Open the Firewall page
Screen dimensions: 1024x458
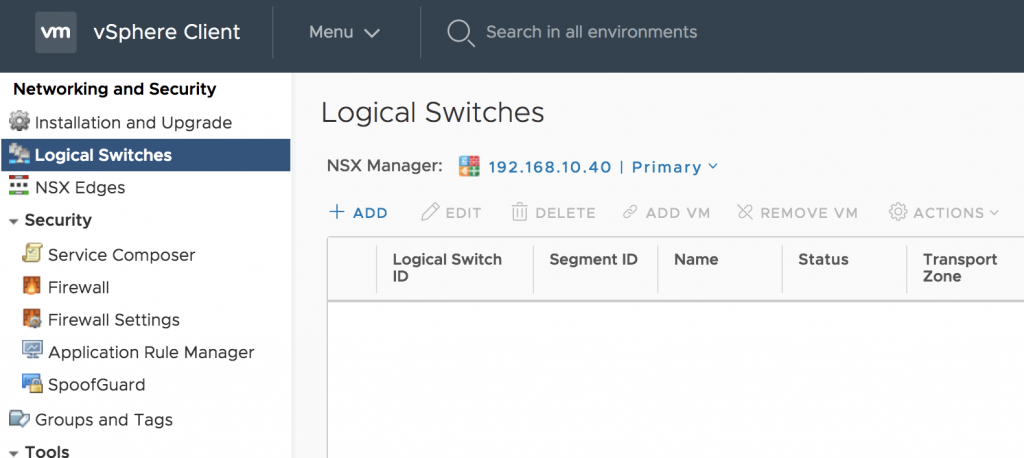[x=78, y=287]
